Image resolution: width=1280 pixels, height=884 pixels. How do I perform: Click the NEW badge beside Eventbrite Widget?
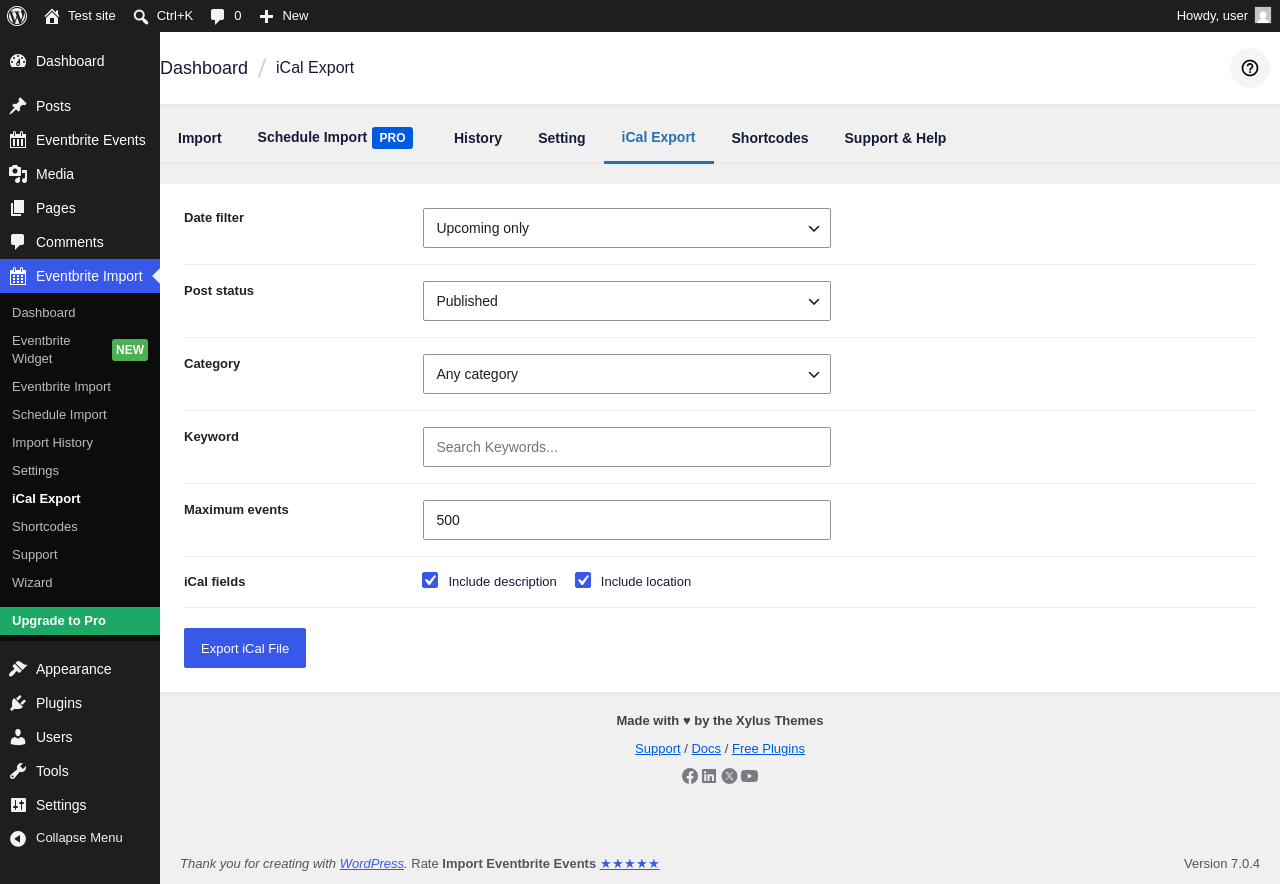[130, 350]
